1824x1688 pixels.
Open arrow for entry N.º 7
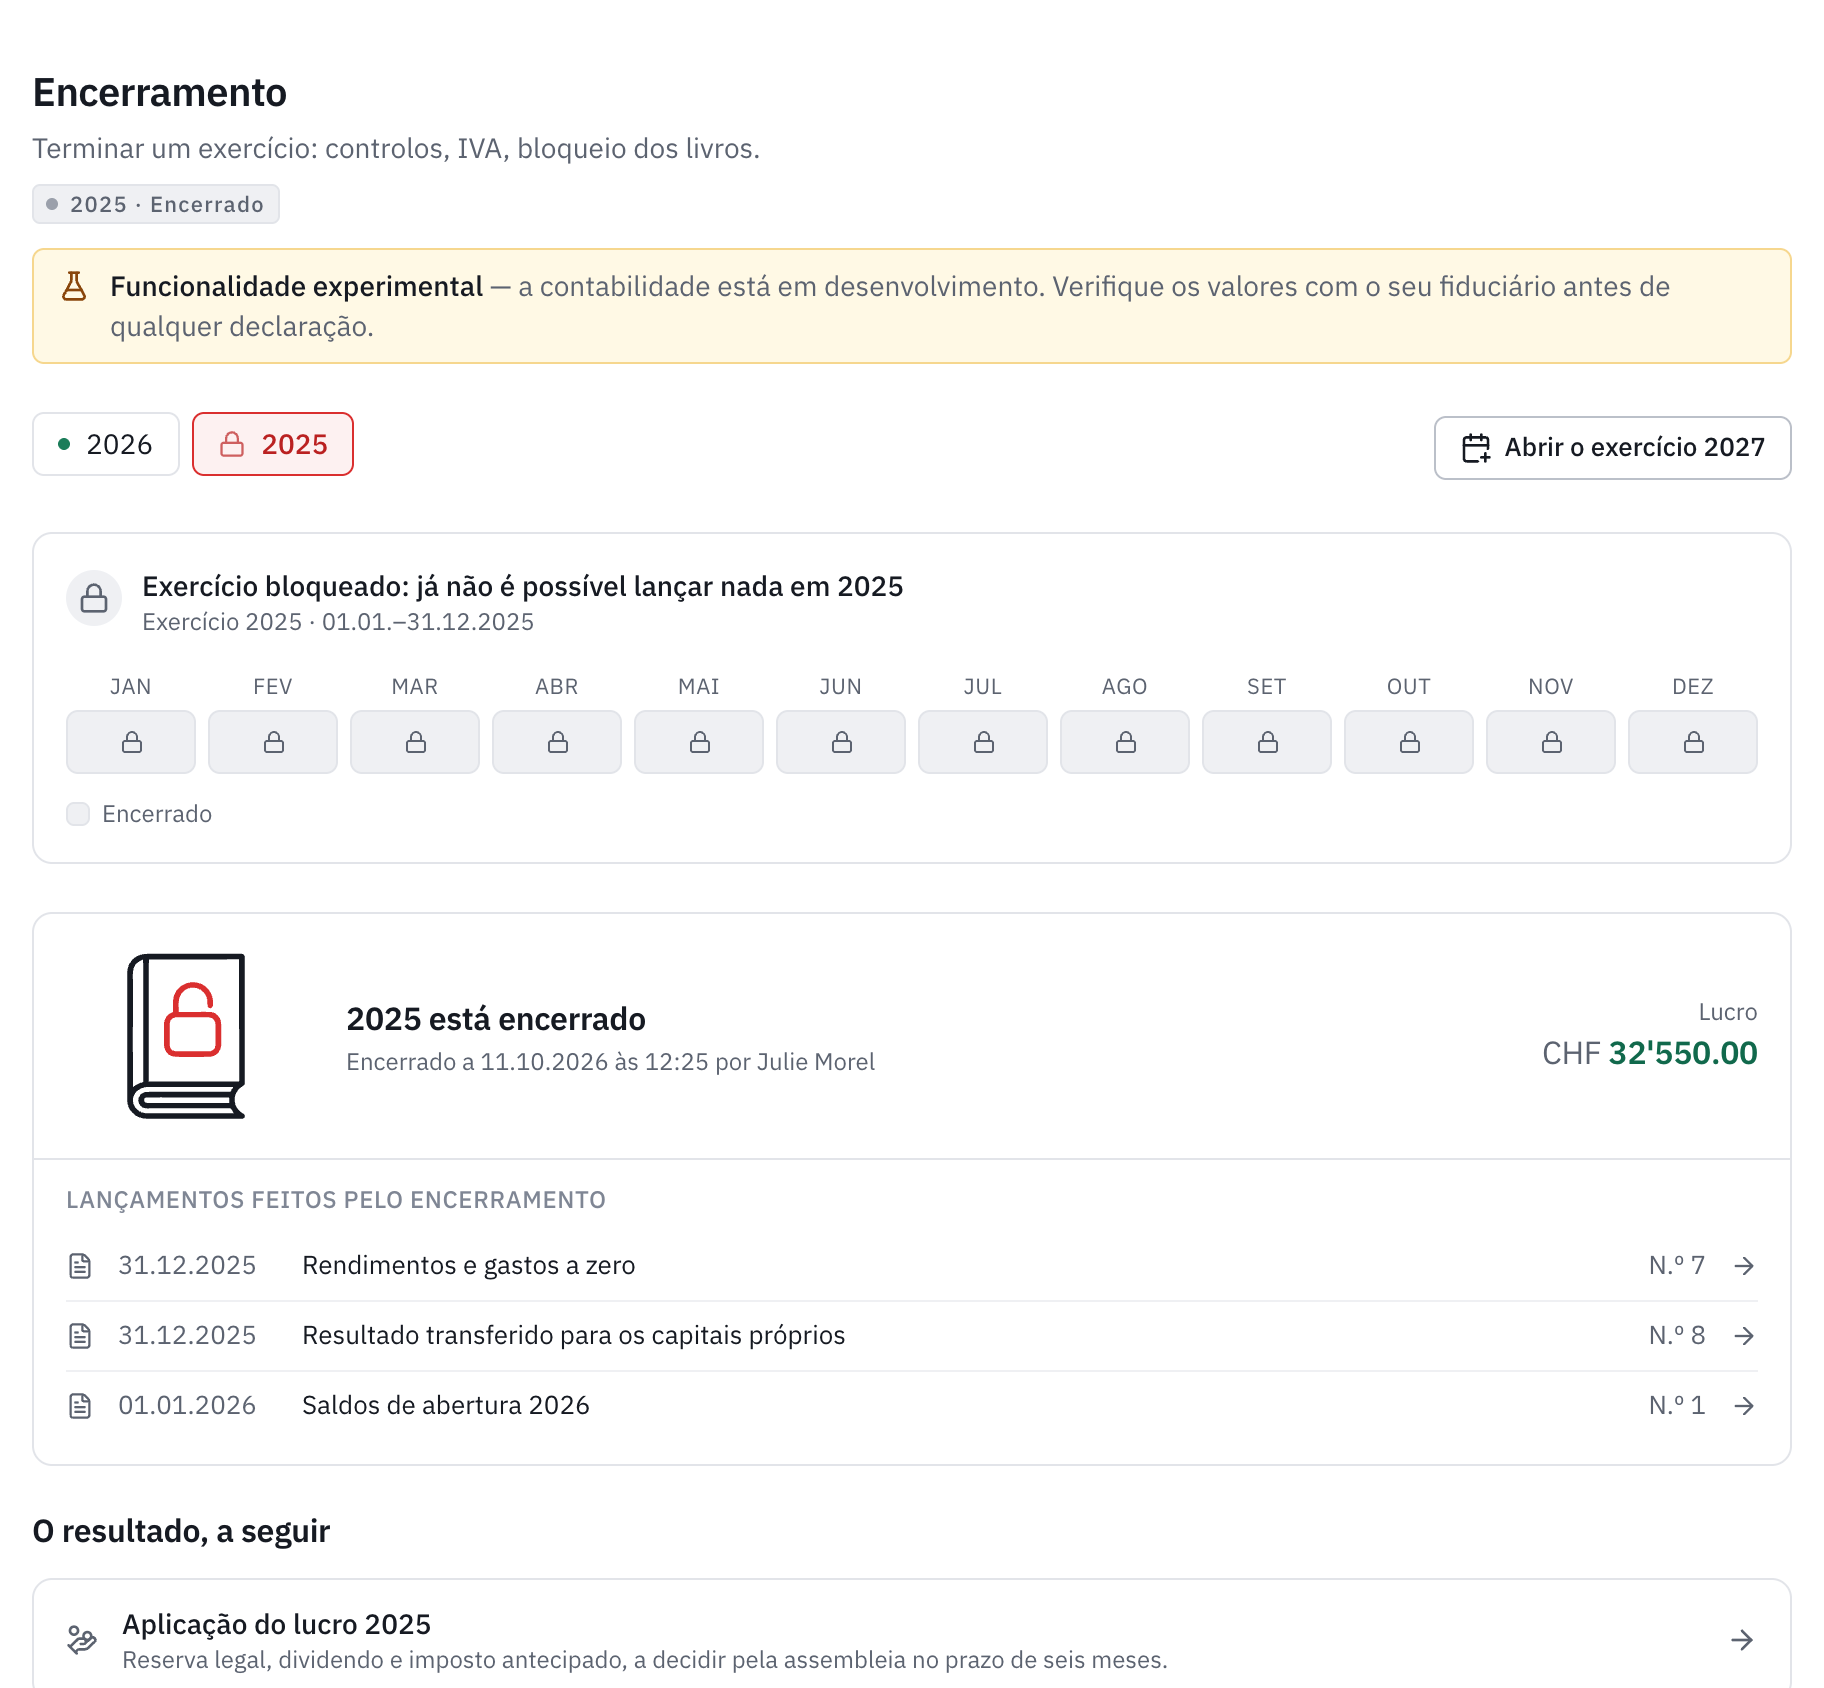pos(1744,1266)
